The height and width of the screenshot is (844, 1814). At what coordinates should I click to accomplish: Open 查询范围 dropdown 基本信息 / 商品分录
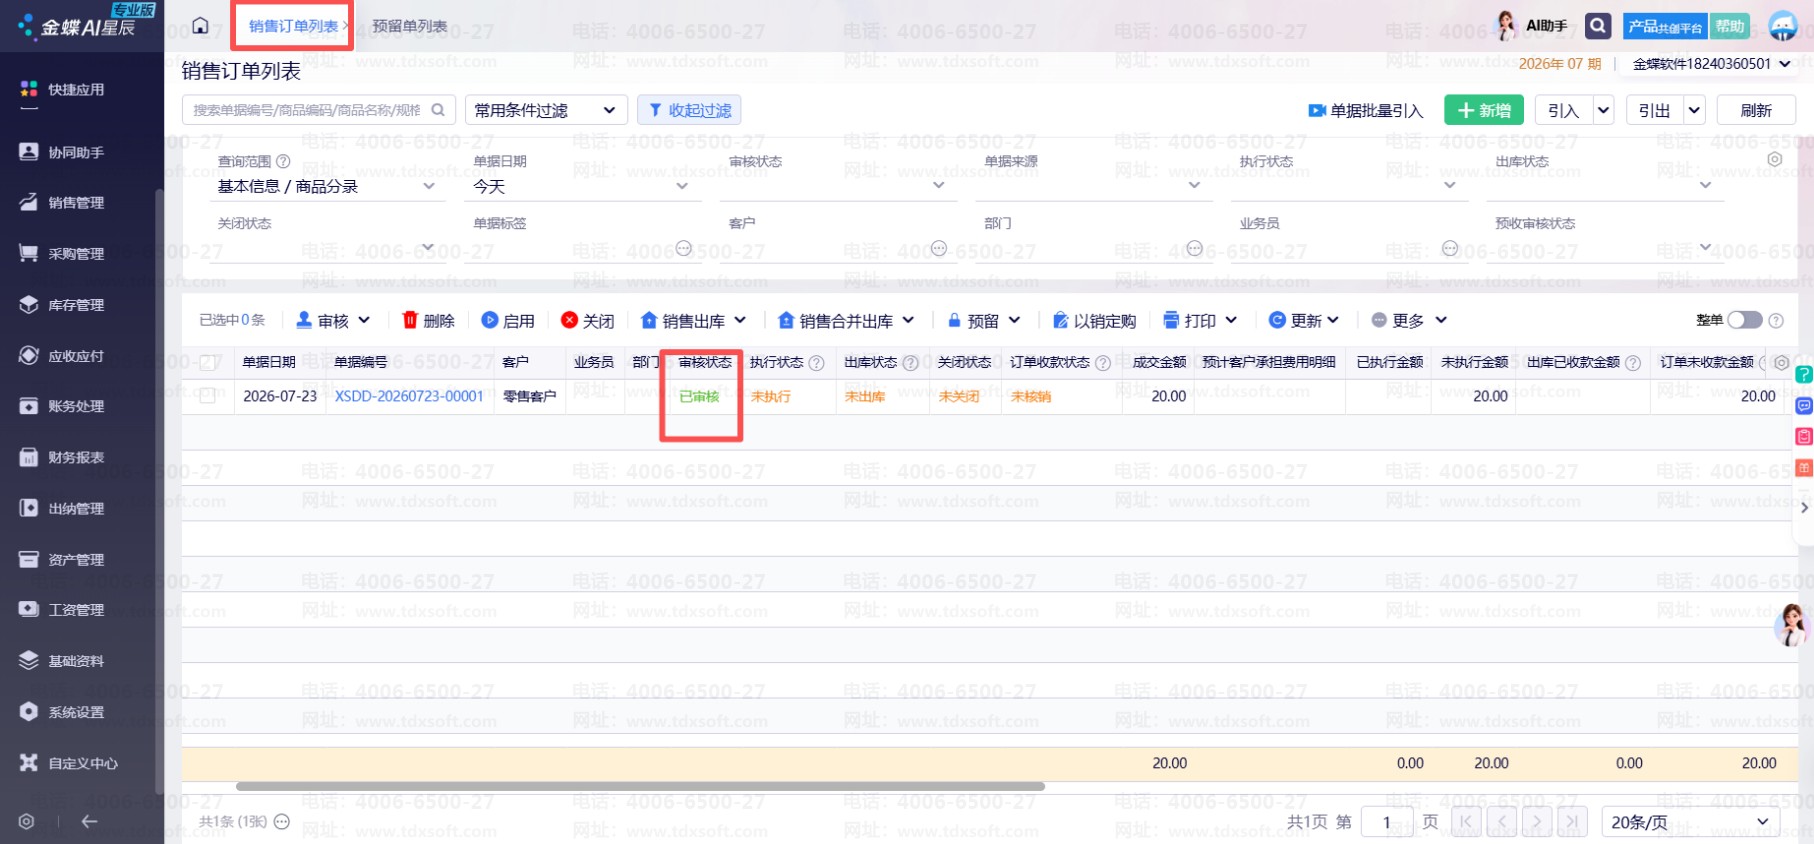(326, 186)
